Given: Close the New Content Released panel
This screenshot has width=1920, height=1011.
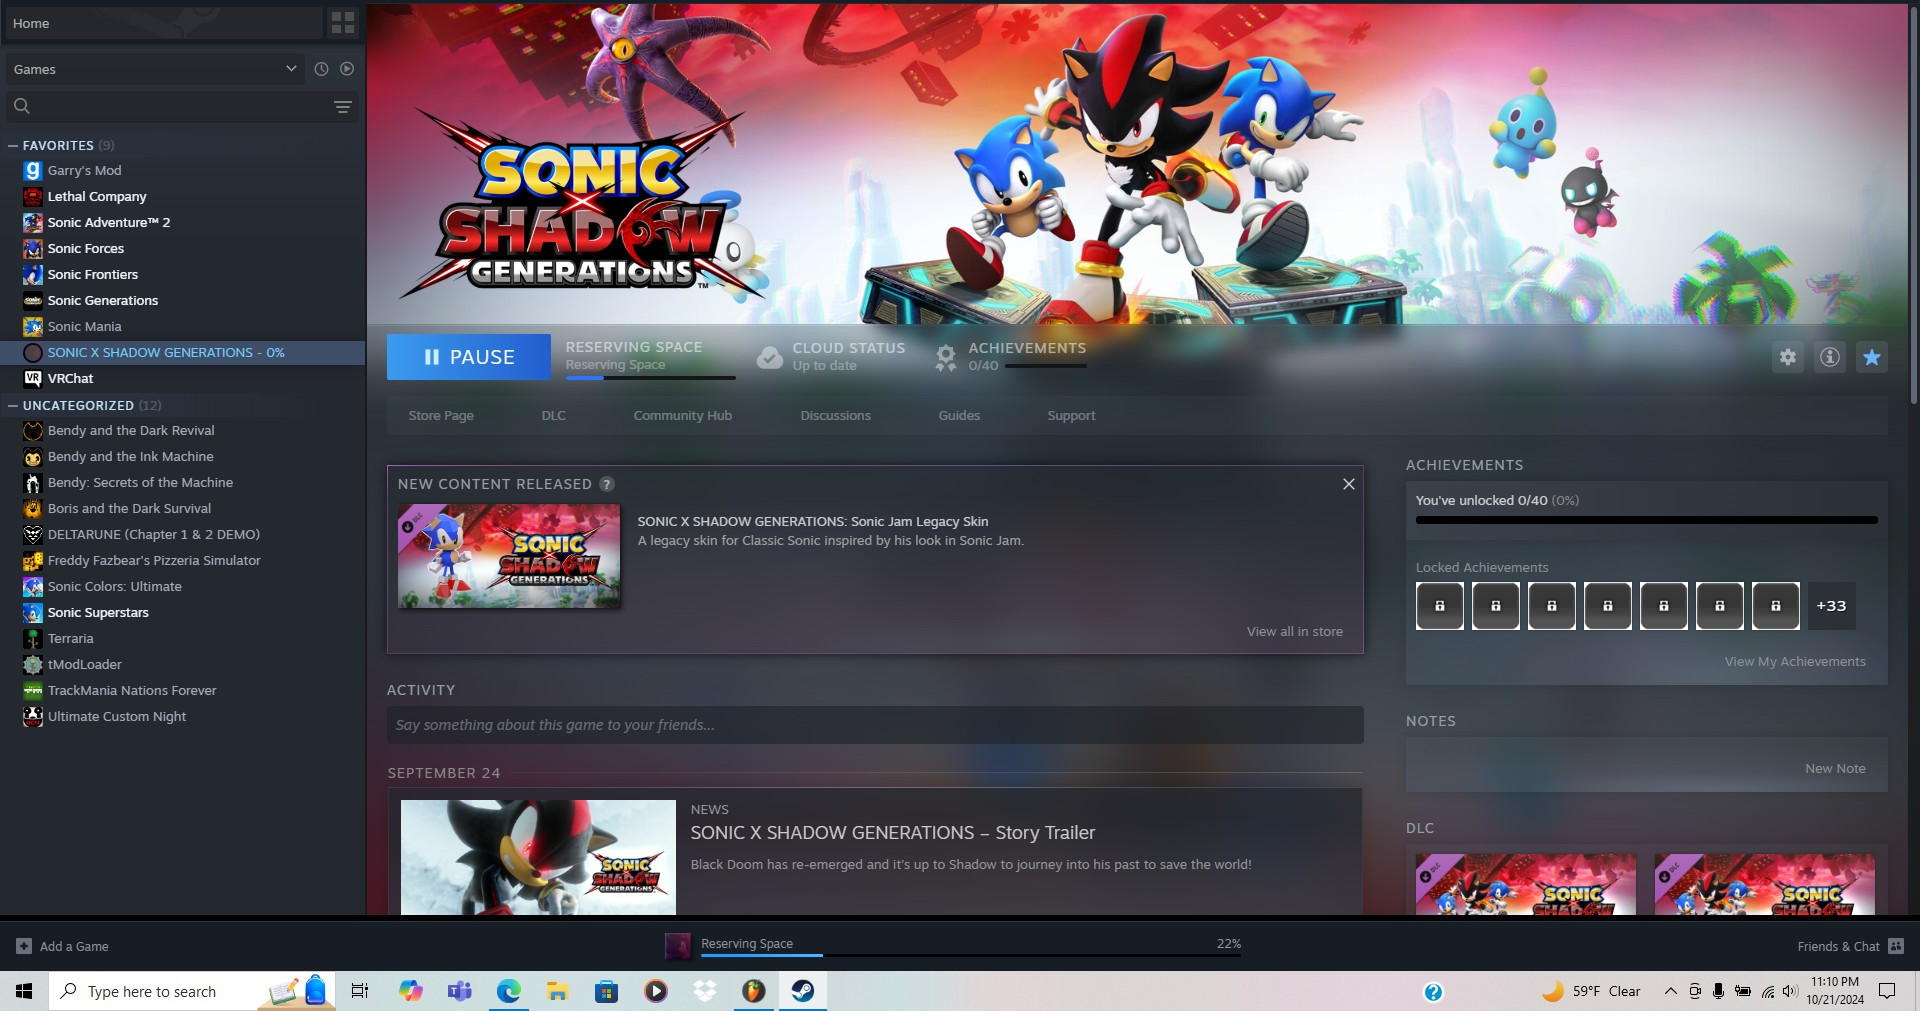Looking at the screenshot, I should [1348, 484].
